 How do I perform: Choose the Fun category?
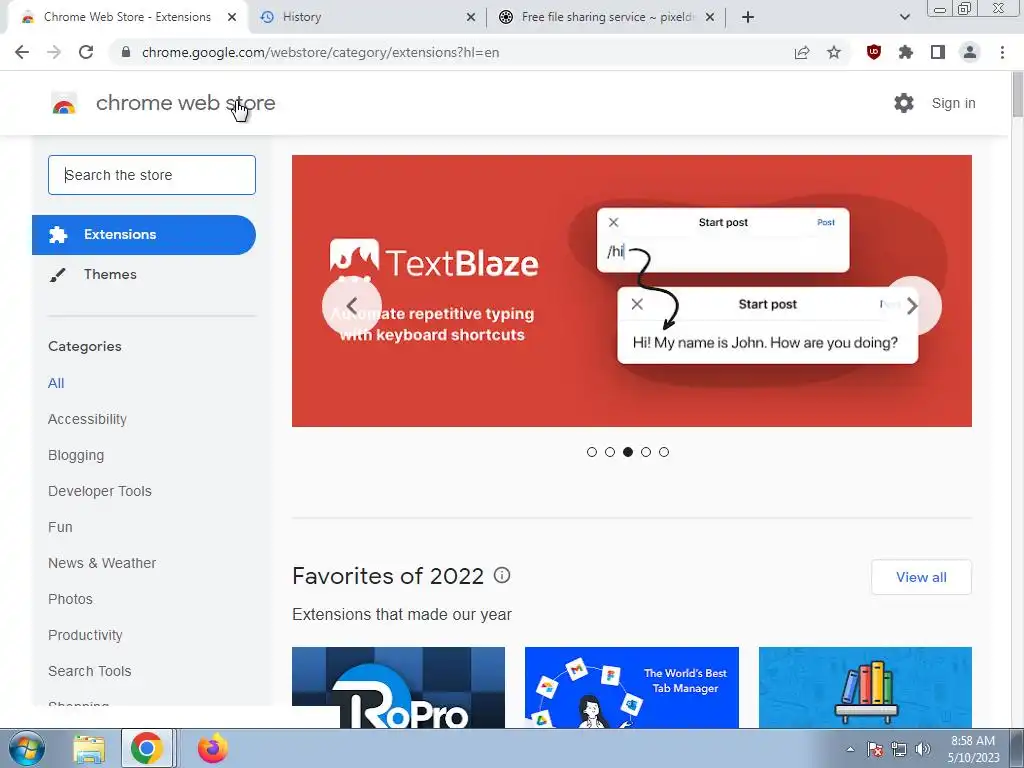[x=60, y=527]
